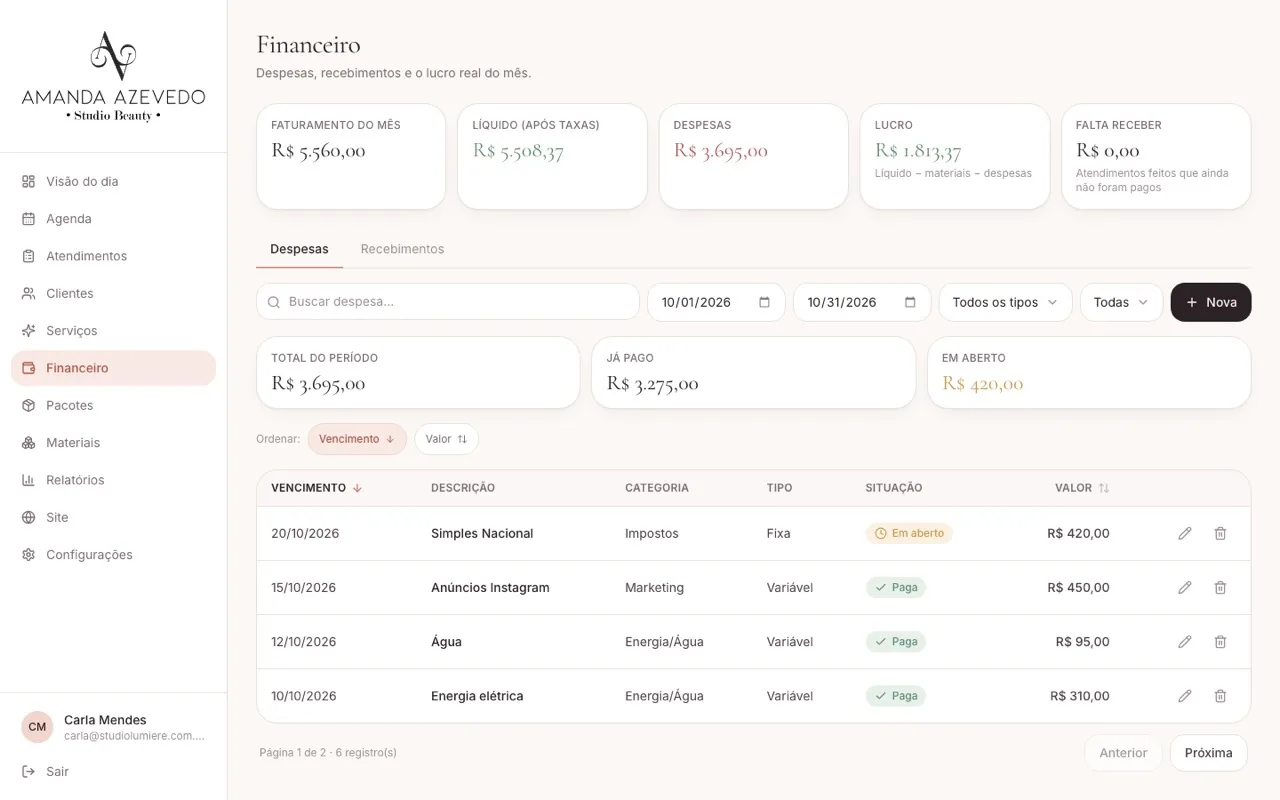
Task: Edit the Anúncios Instagram expense
Action: (1185, 588)
